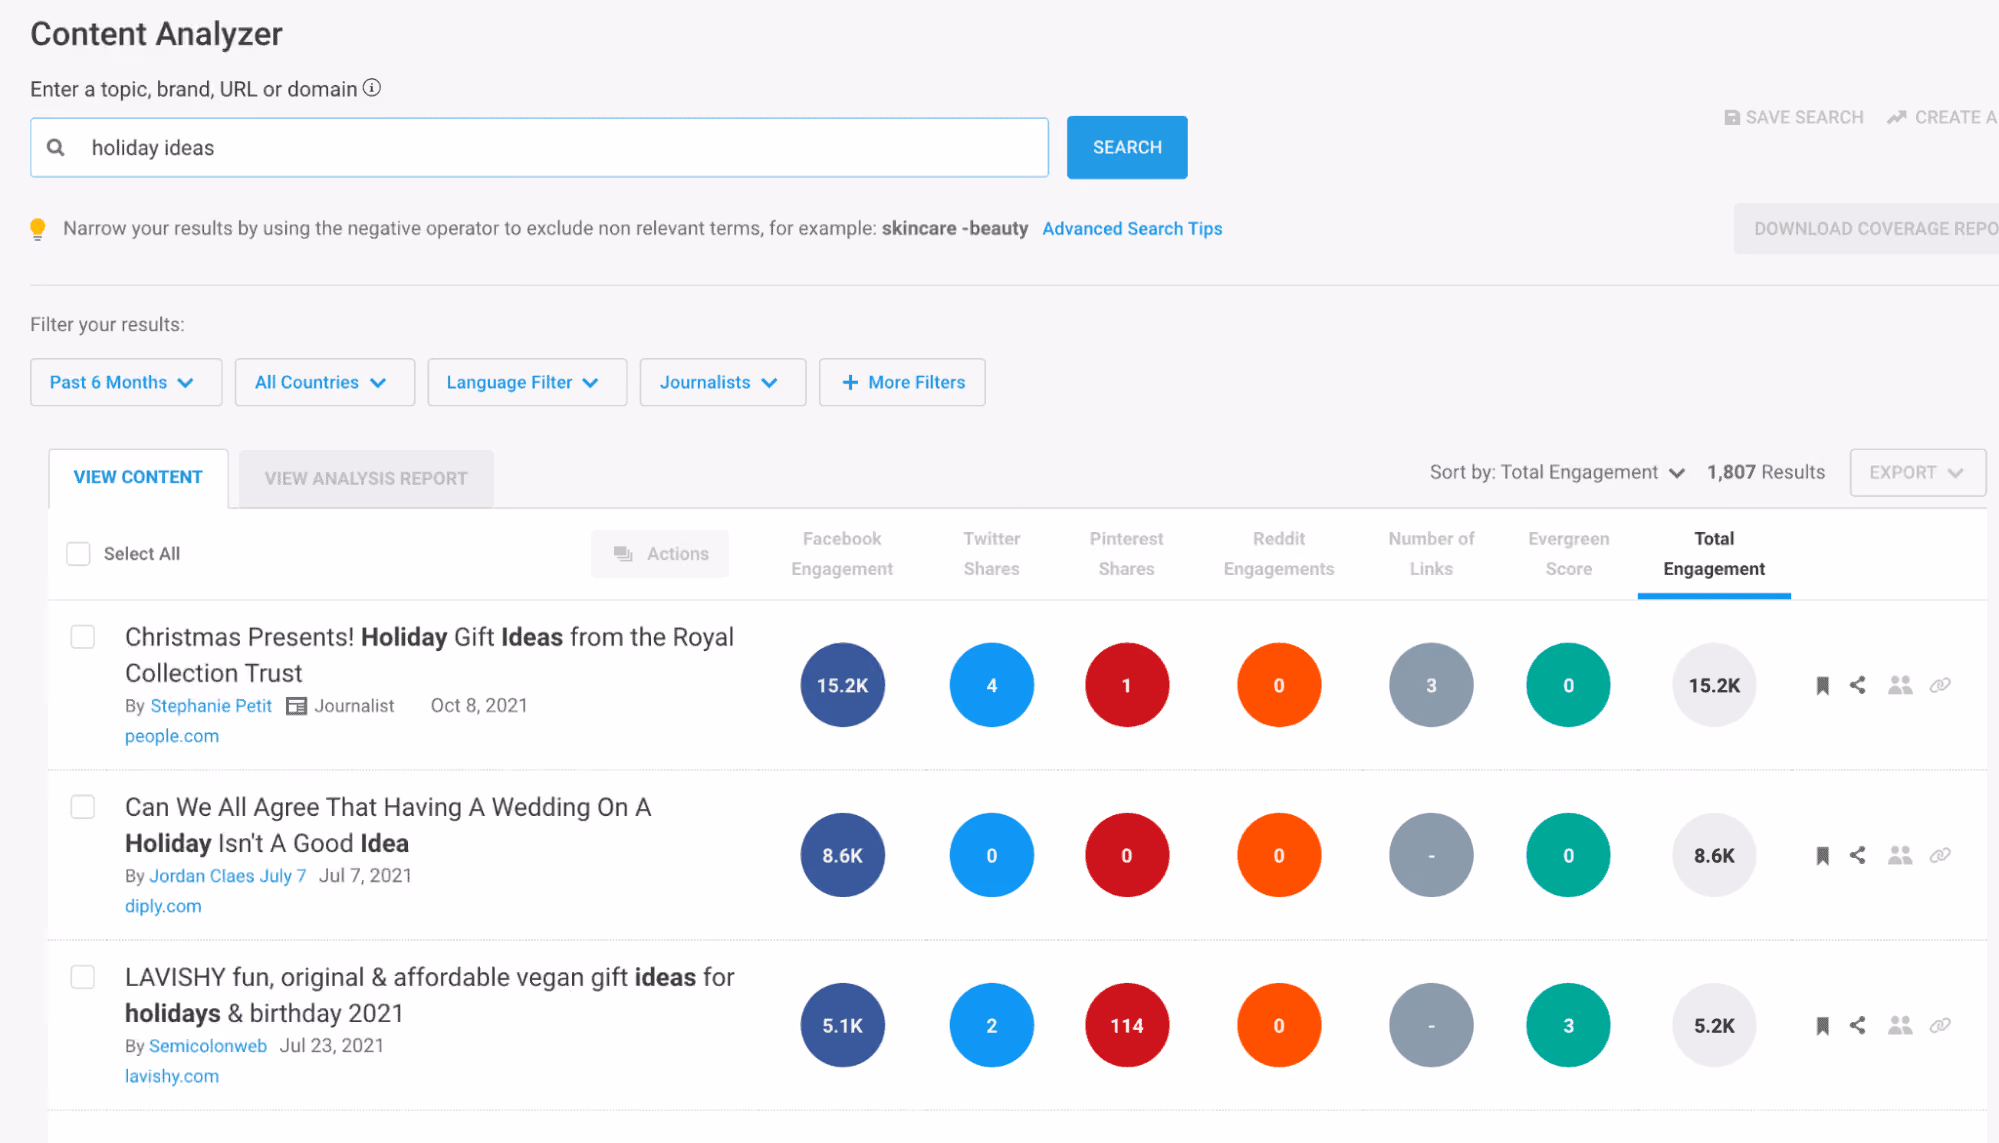Open the Christmas Presents Holiday Gift Ideas article
This screenshot has height=1143, width=1999.
pyautogui.click(x=429, y=655)
